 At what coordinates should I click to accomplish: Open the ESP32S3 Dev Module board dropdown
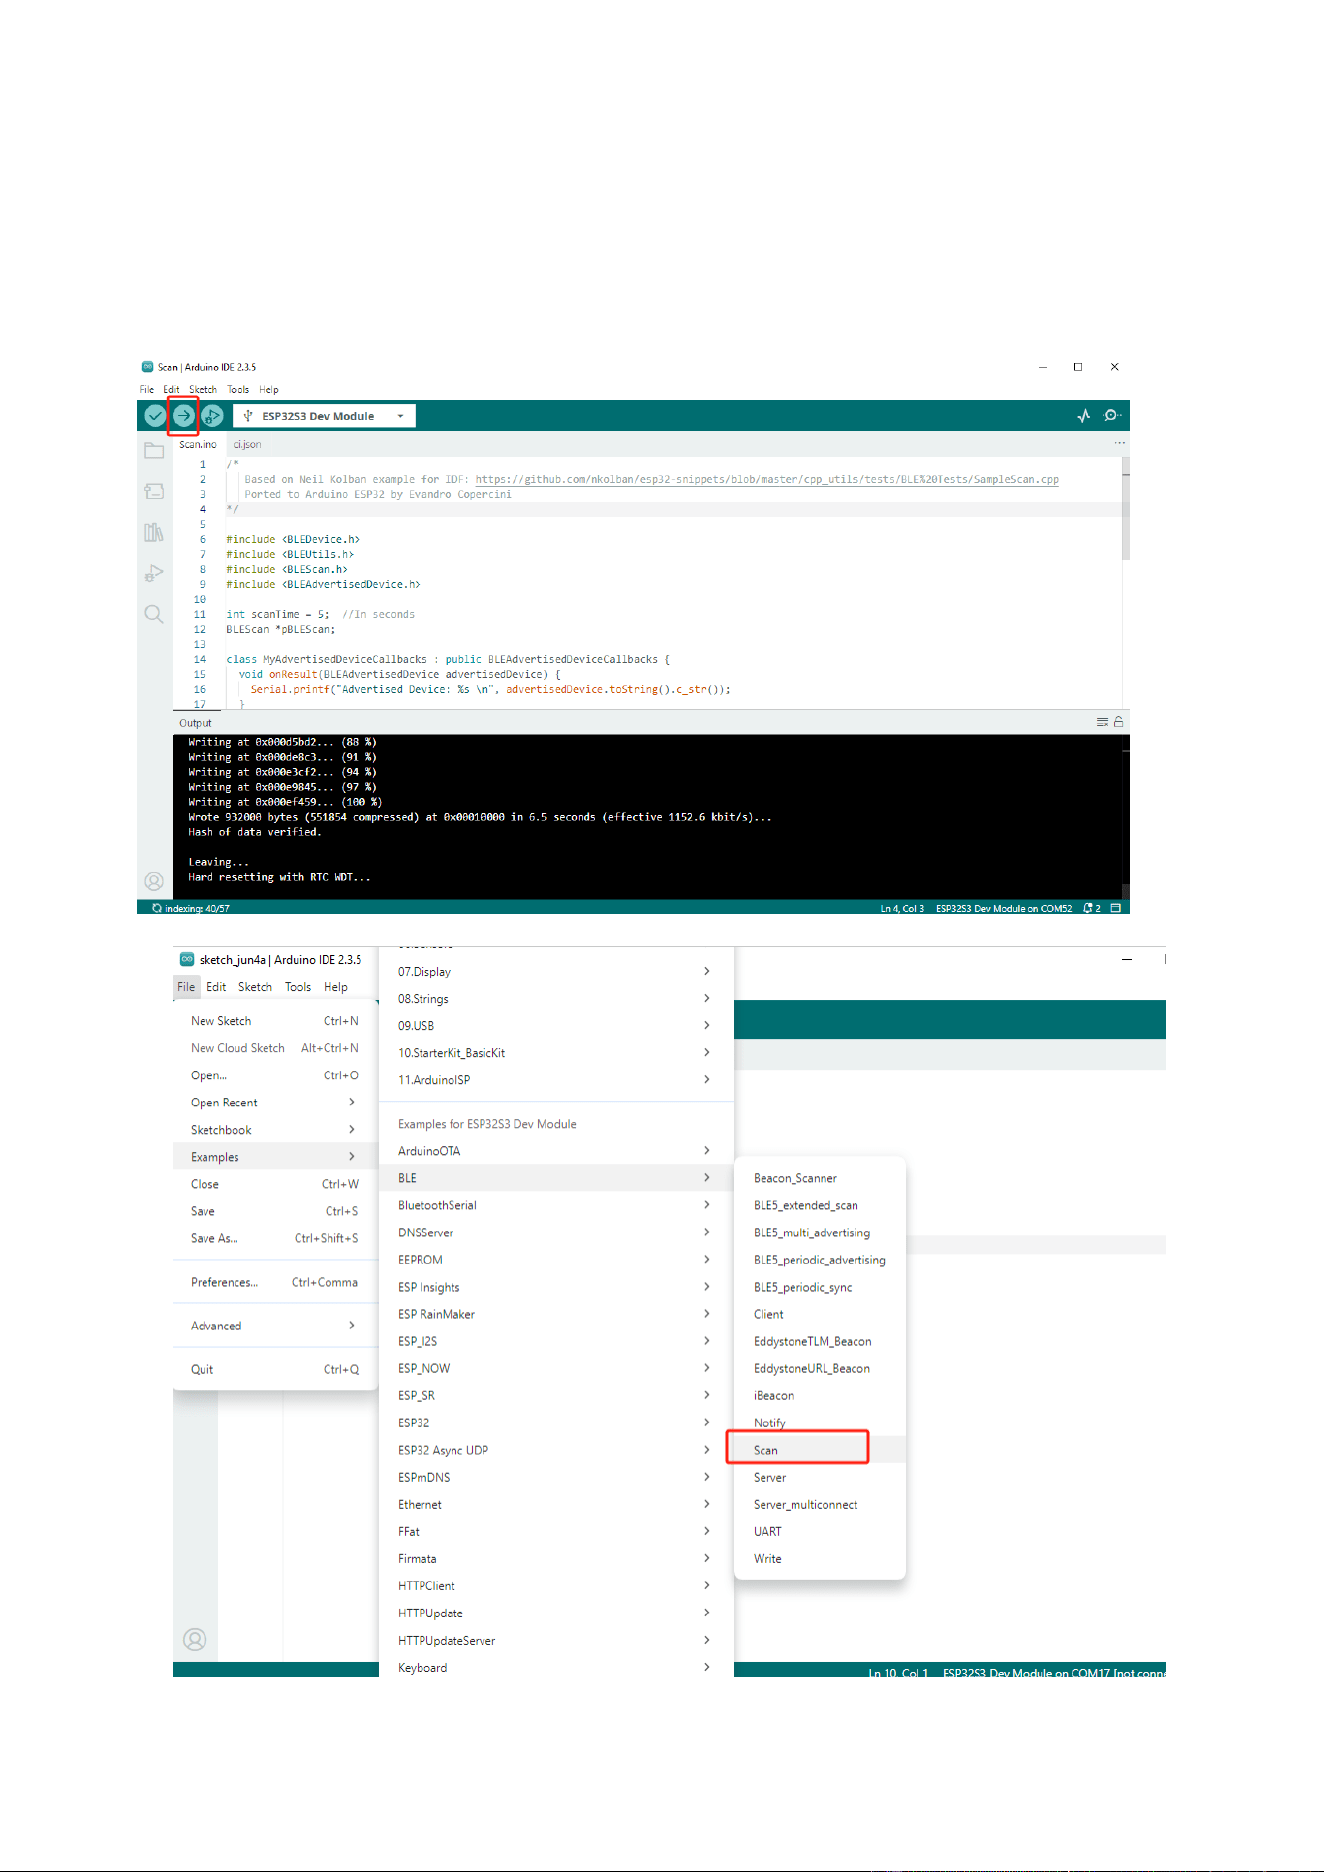tap(325, 416)
